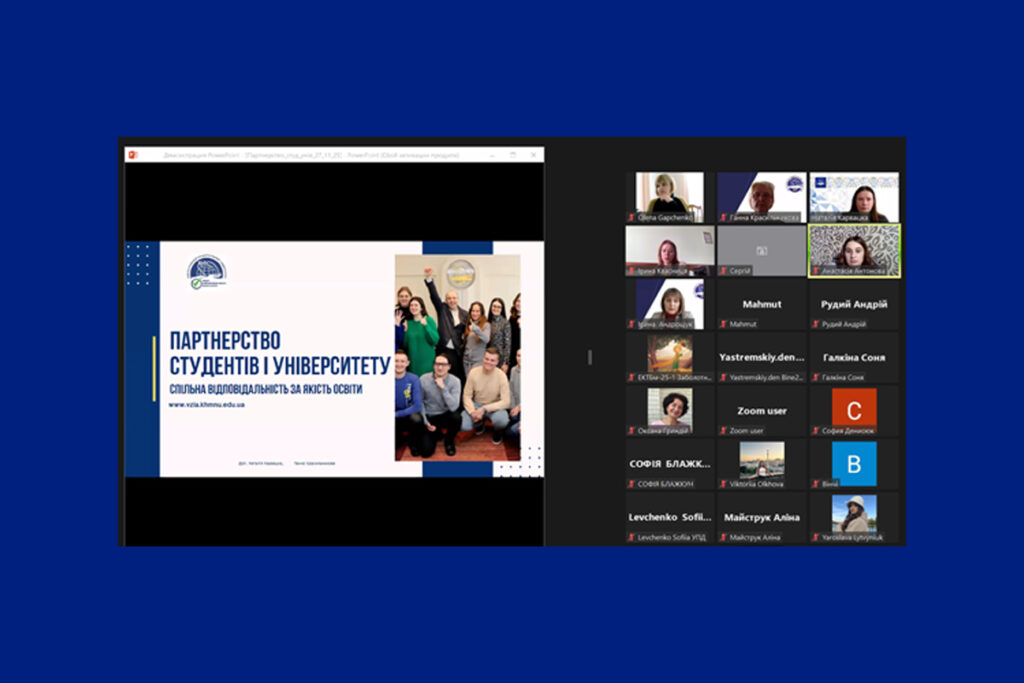Open the www.vzia.khmnu.edu.ua link on the slide

point(207,405)
